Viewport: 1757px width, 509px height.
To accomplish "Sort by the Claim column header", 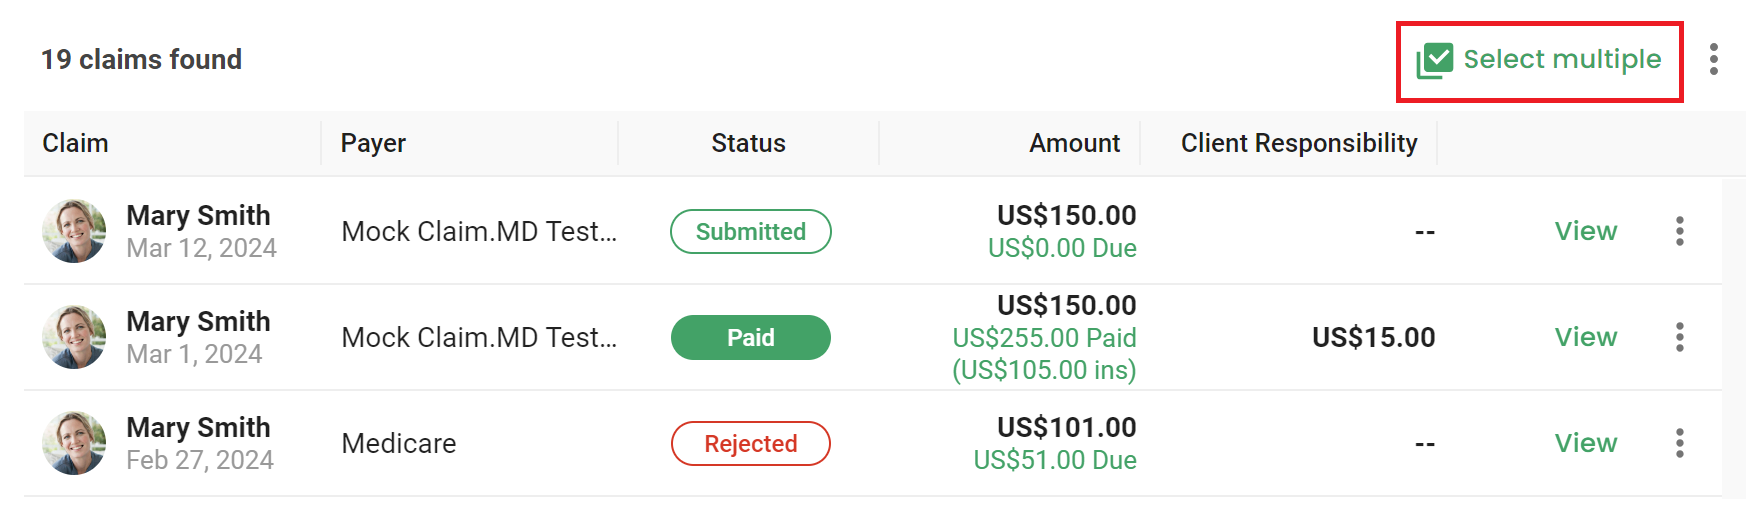I will (x=75, y=143).
